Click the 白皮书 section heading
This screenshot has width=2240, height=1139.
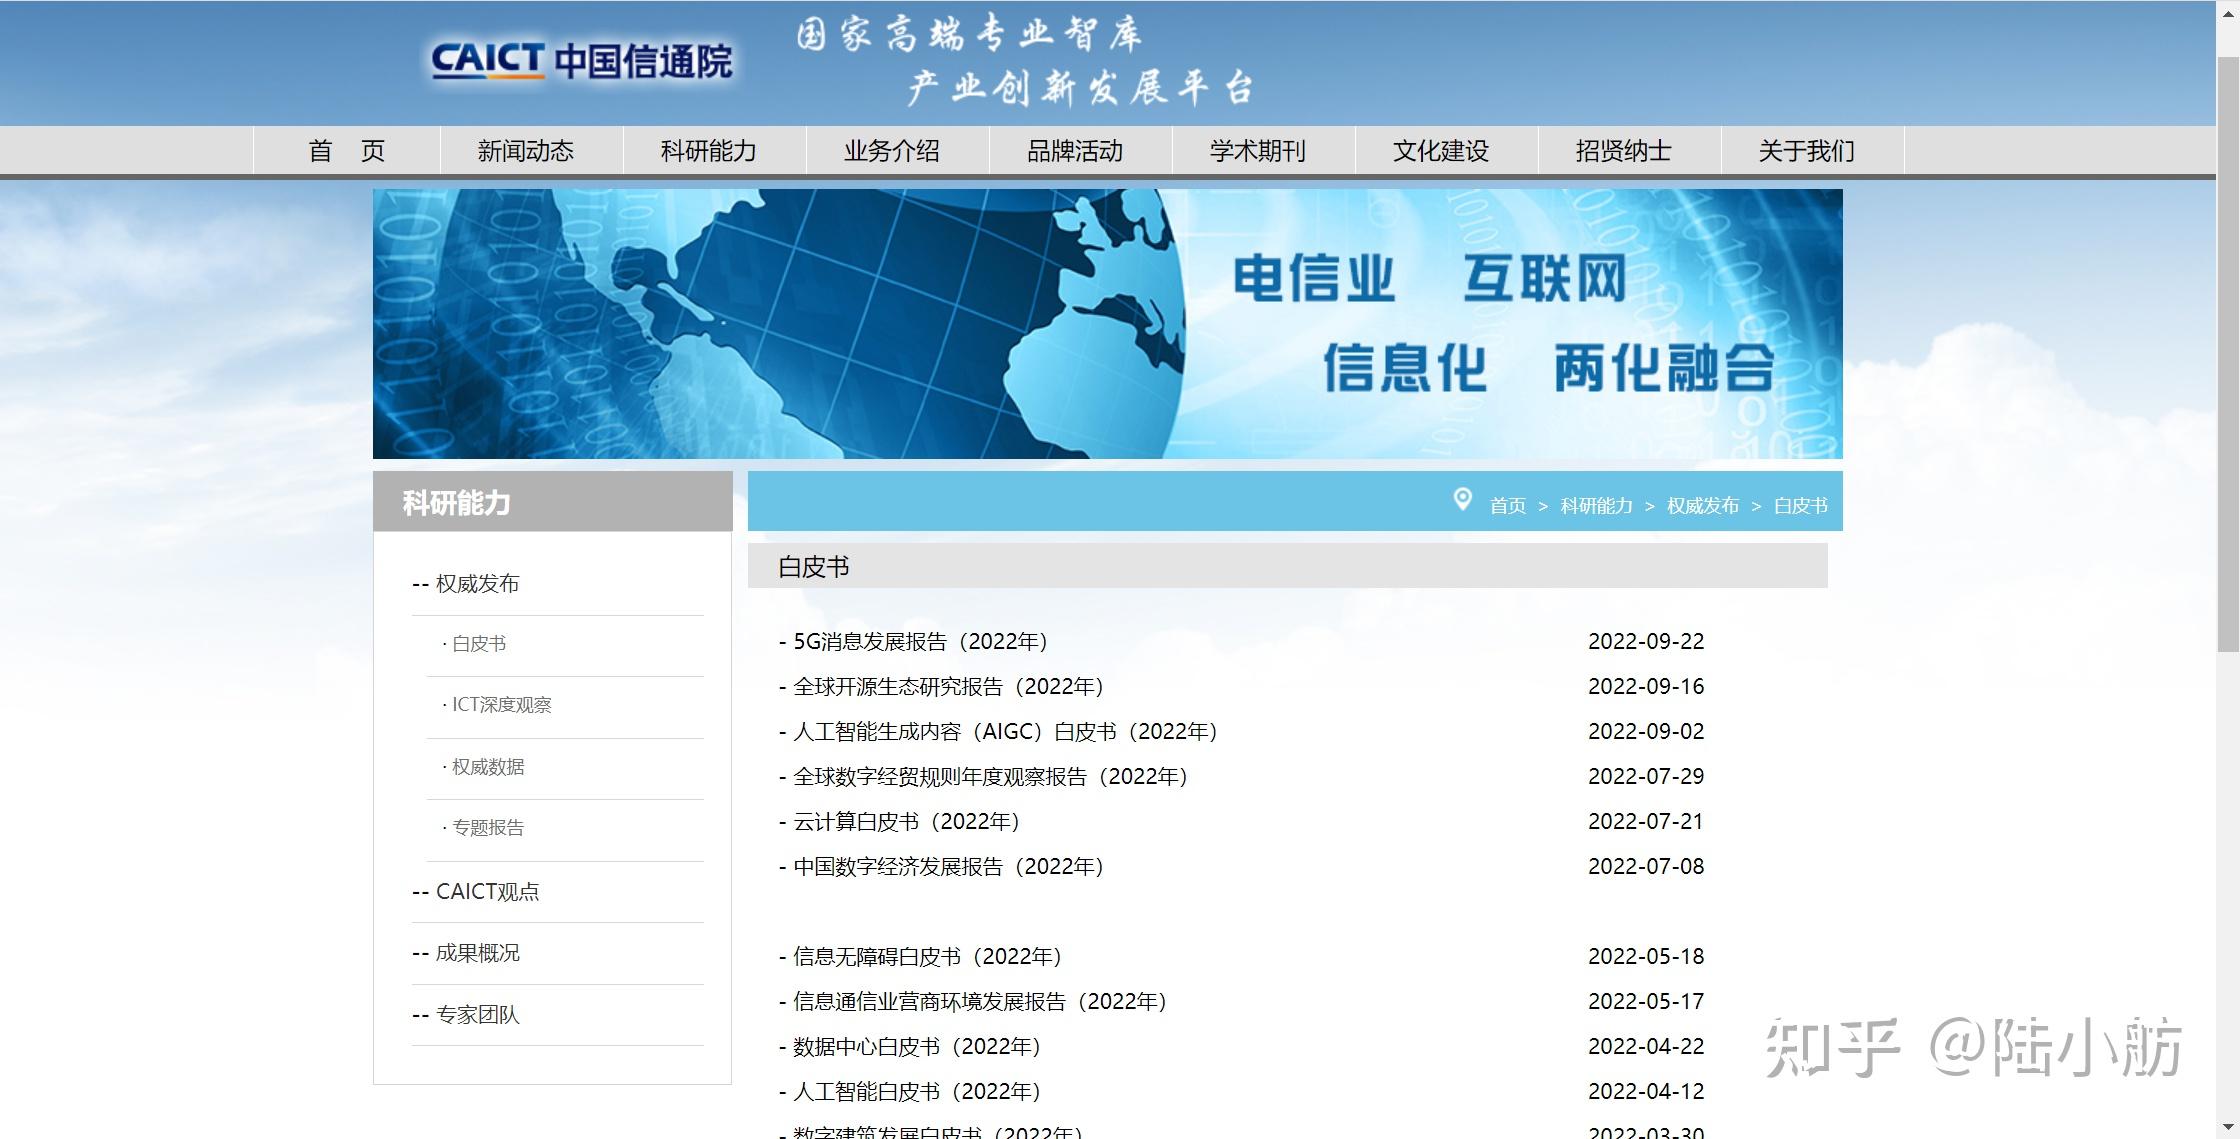[x=814, y=567]
